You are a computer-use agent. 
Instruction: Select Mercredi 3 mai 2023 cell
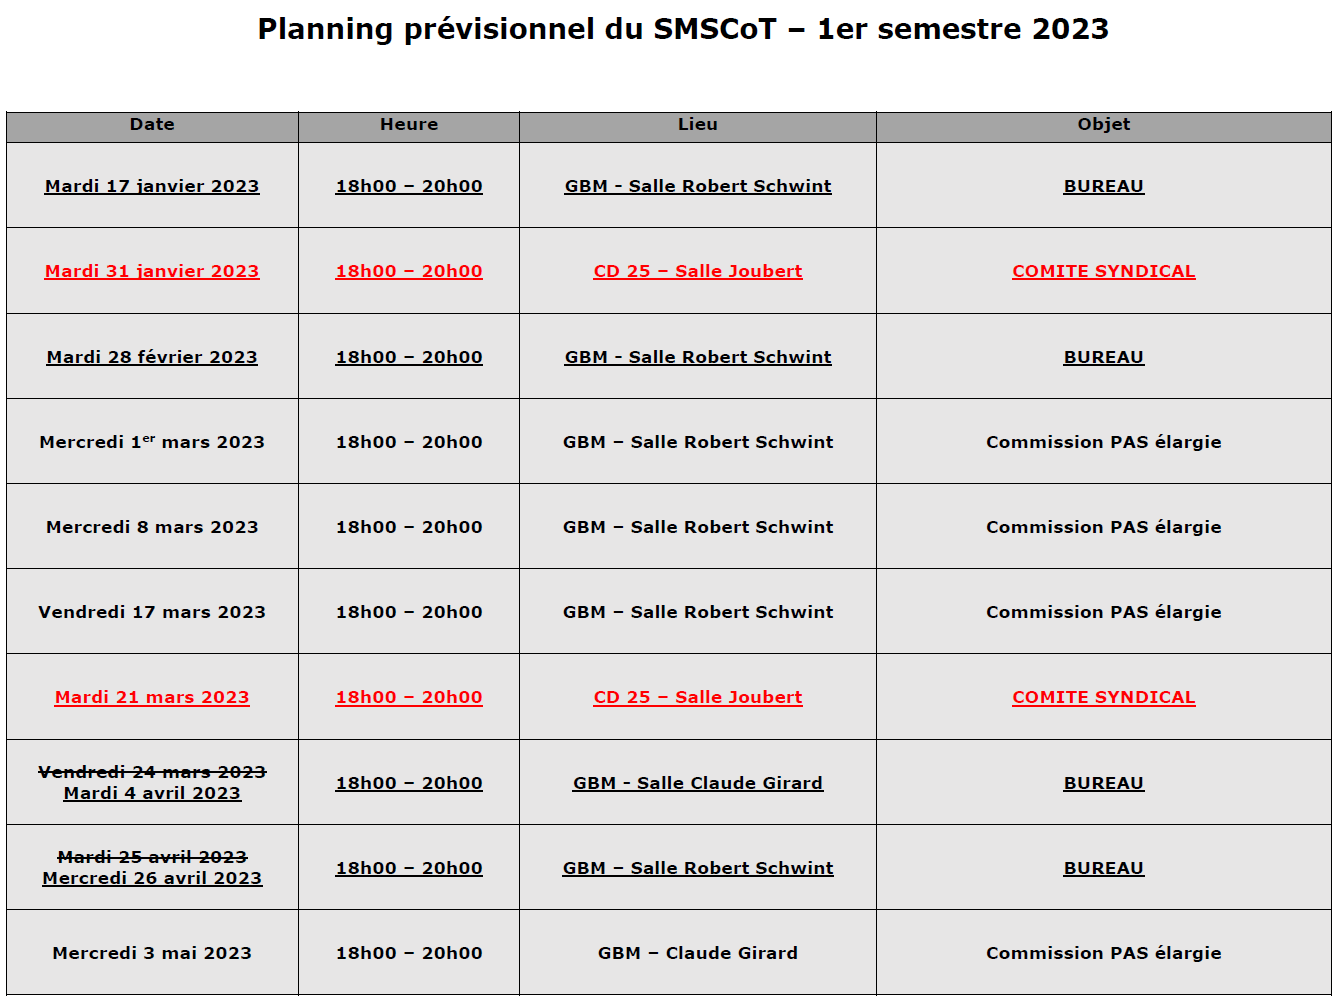[x=152, y=953]
